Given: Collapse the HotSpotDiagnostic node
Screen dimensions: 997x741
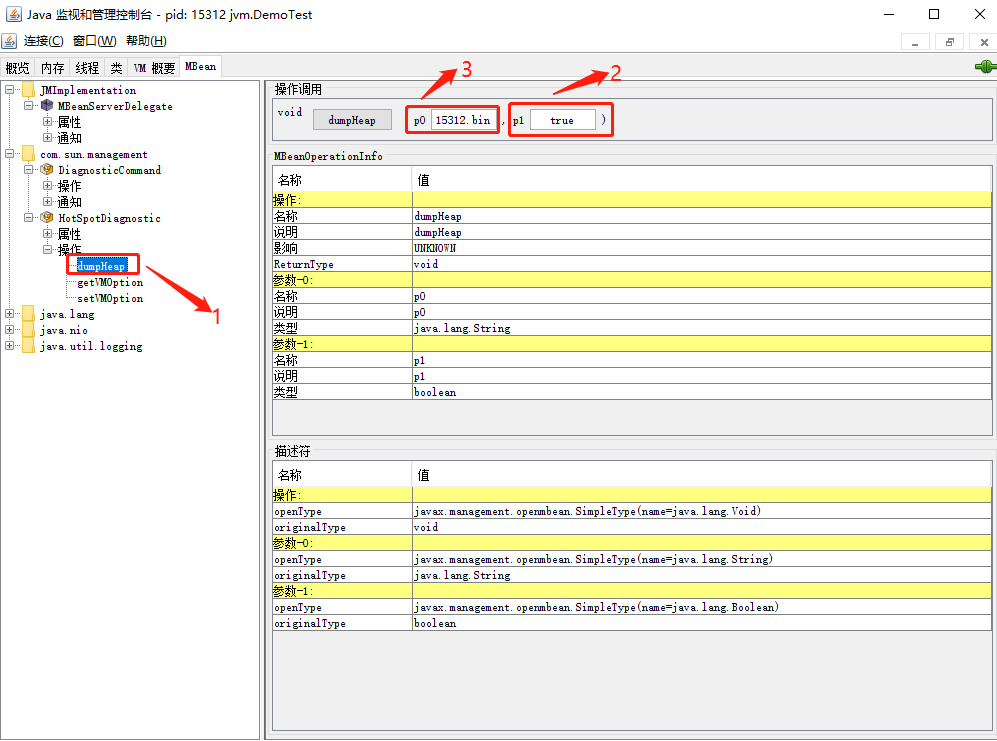Looking at the screenshot, I should (x=29, y=218).
